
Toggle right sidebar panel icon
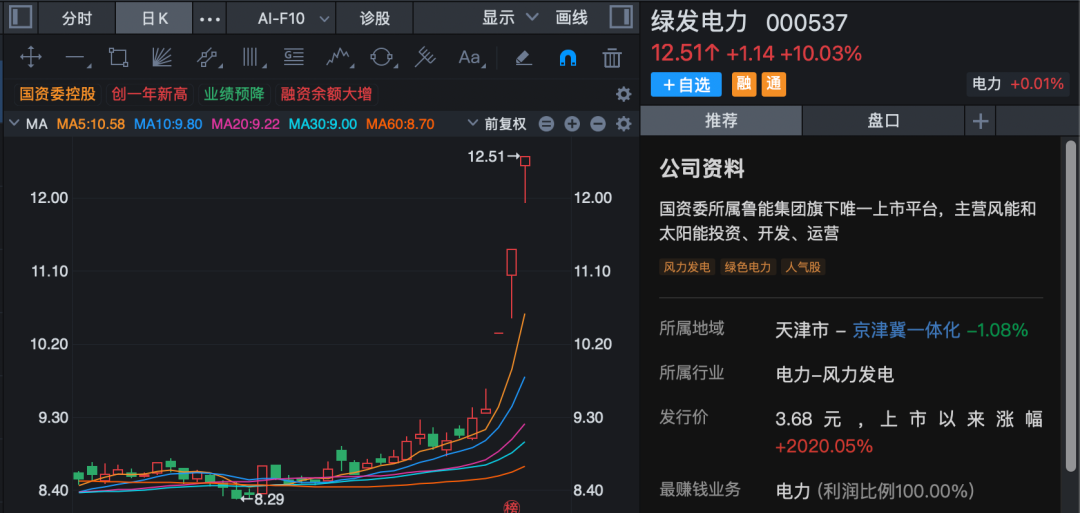click(x=621, y=17)
